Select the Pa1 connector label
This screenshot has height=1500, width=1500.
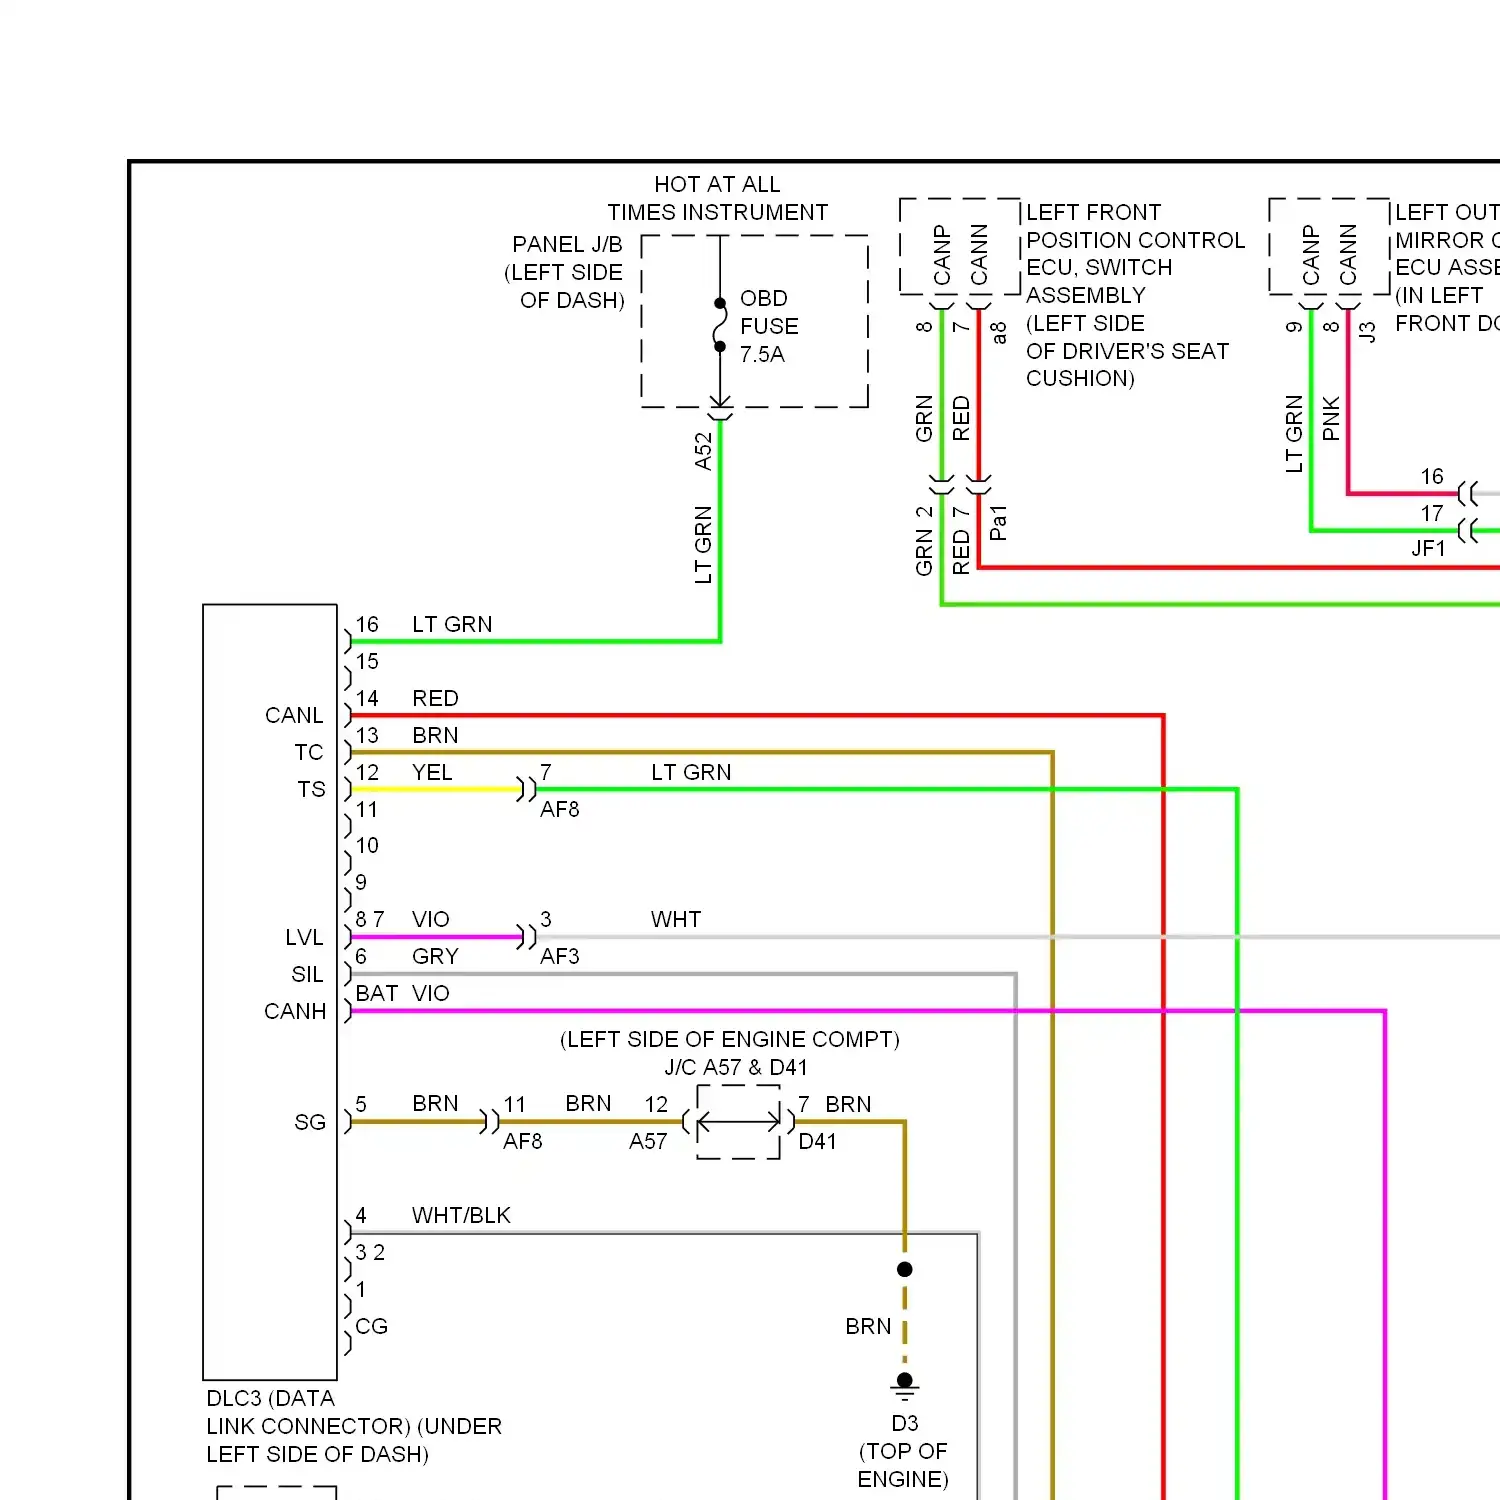tap(998, 523)
